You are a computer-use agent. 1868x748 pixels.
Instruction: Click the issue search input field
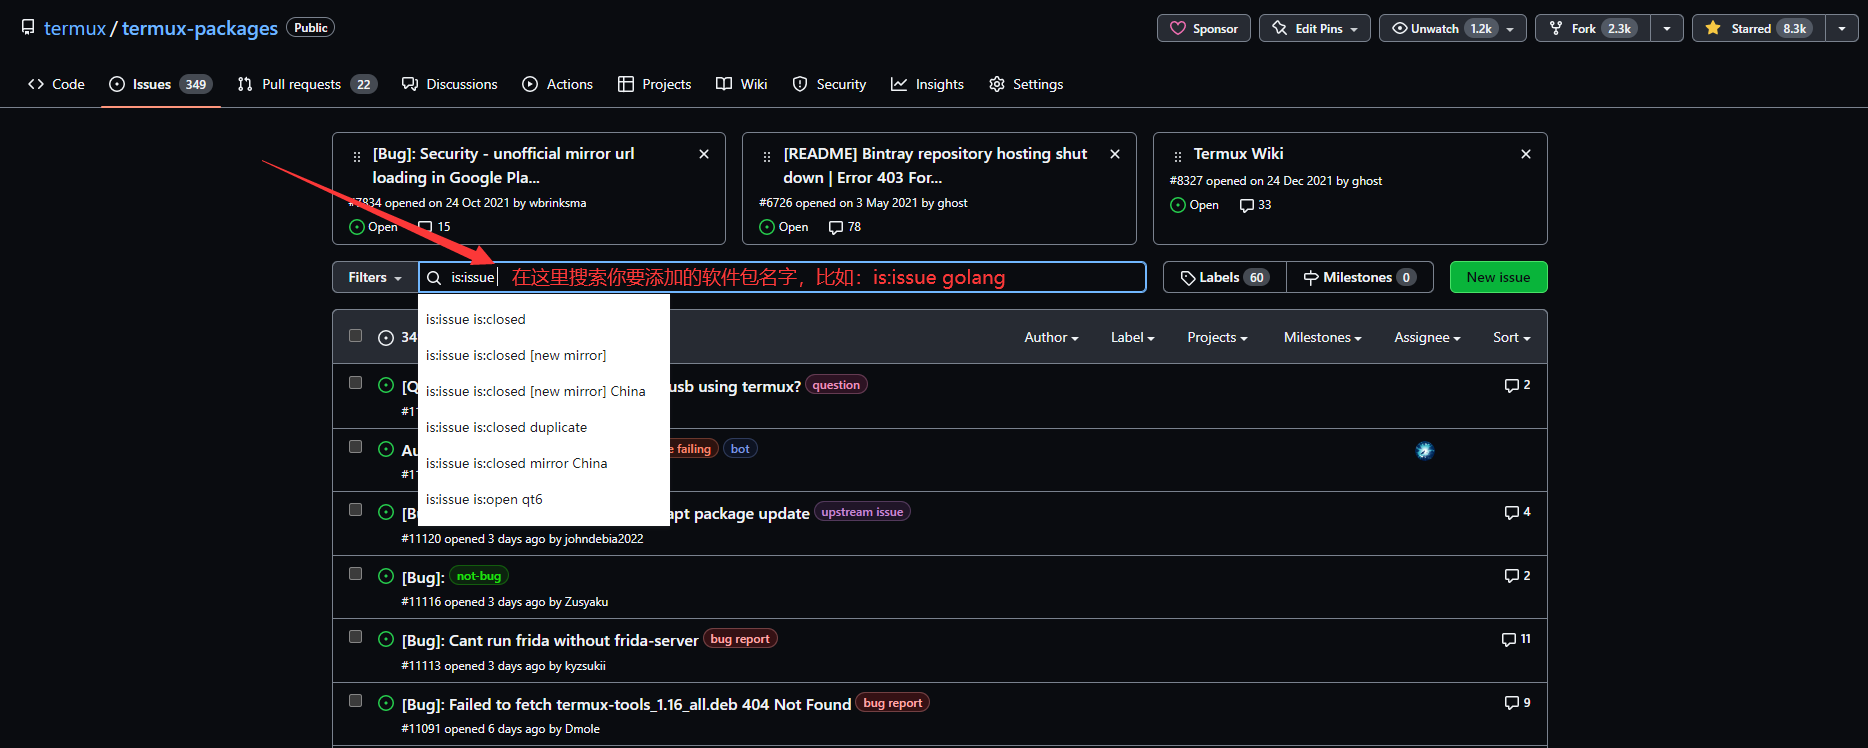click(782, 277)
